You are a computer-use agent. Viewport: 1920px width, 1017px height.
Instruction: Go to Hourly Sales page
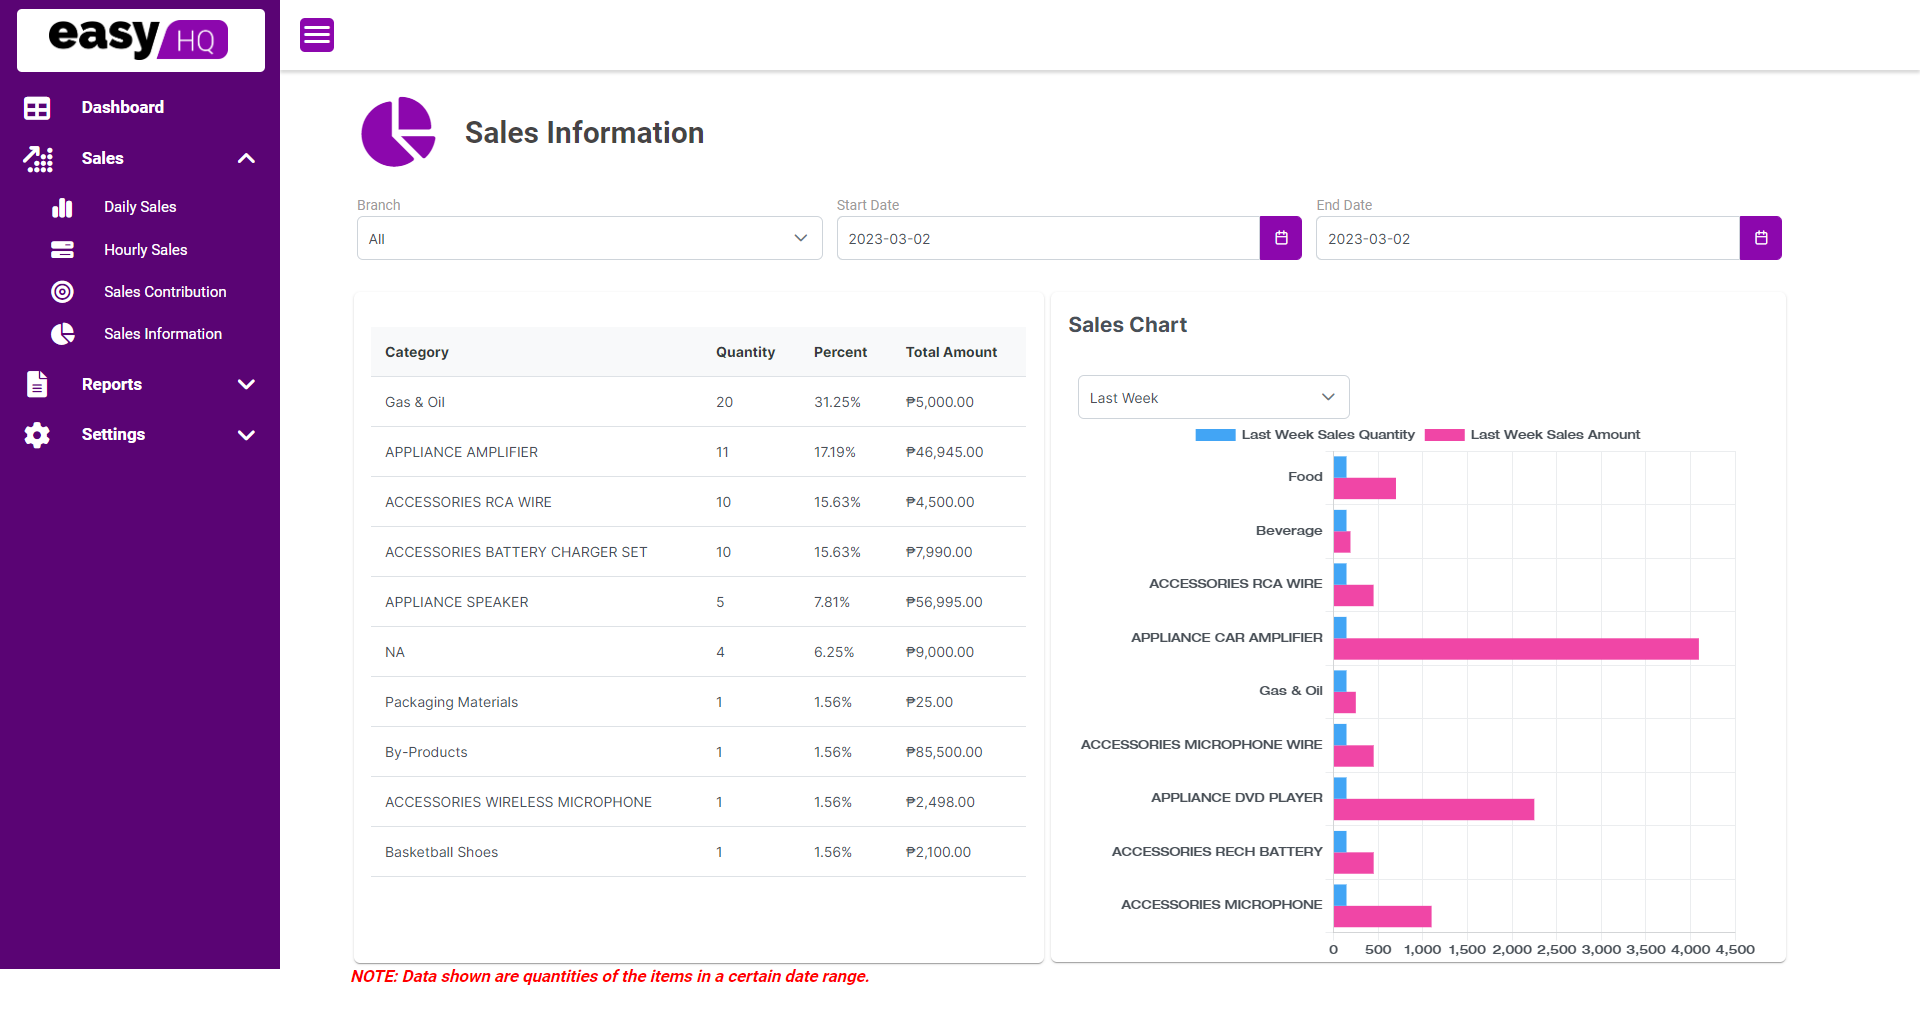pyautogui.click(x=146, y=250)
